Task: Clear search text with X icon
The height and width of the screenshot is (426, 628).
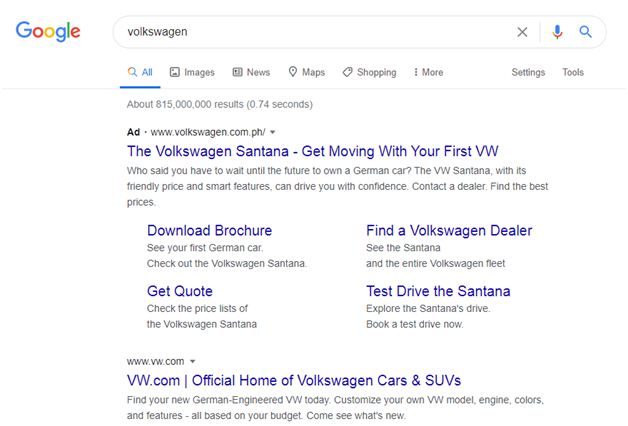Action: (522, 32)
